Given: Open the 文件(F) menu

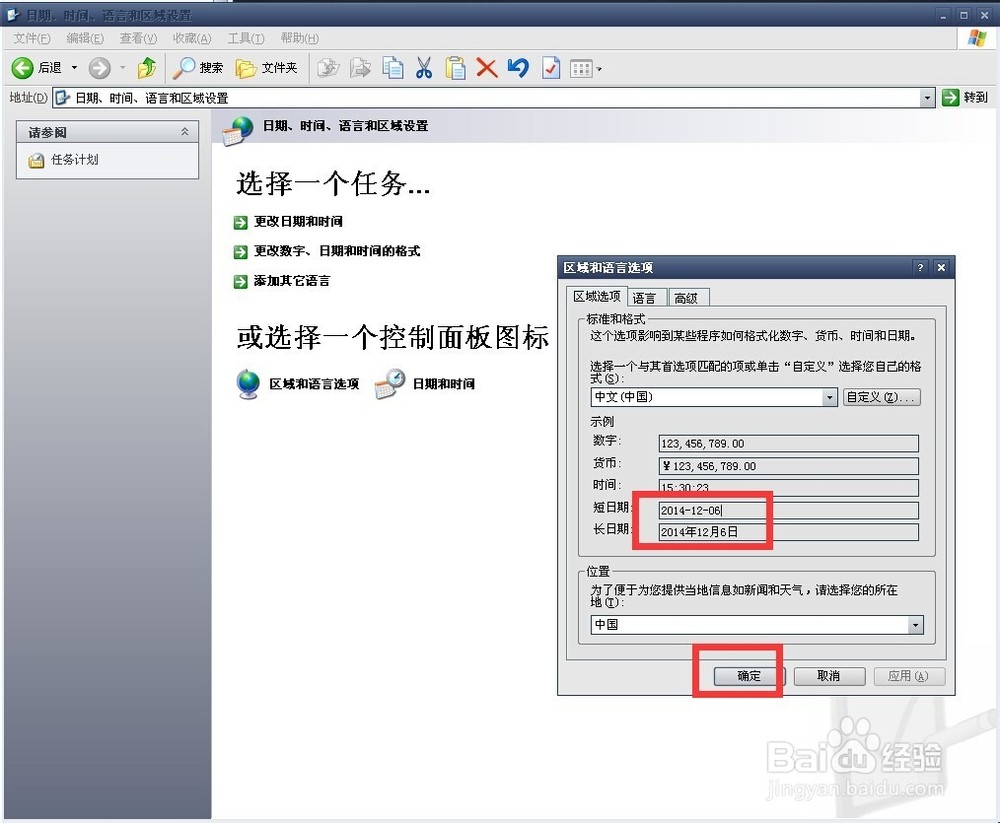Looking at the screenshot, I should coord(32,38).
